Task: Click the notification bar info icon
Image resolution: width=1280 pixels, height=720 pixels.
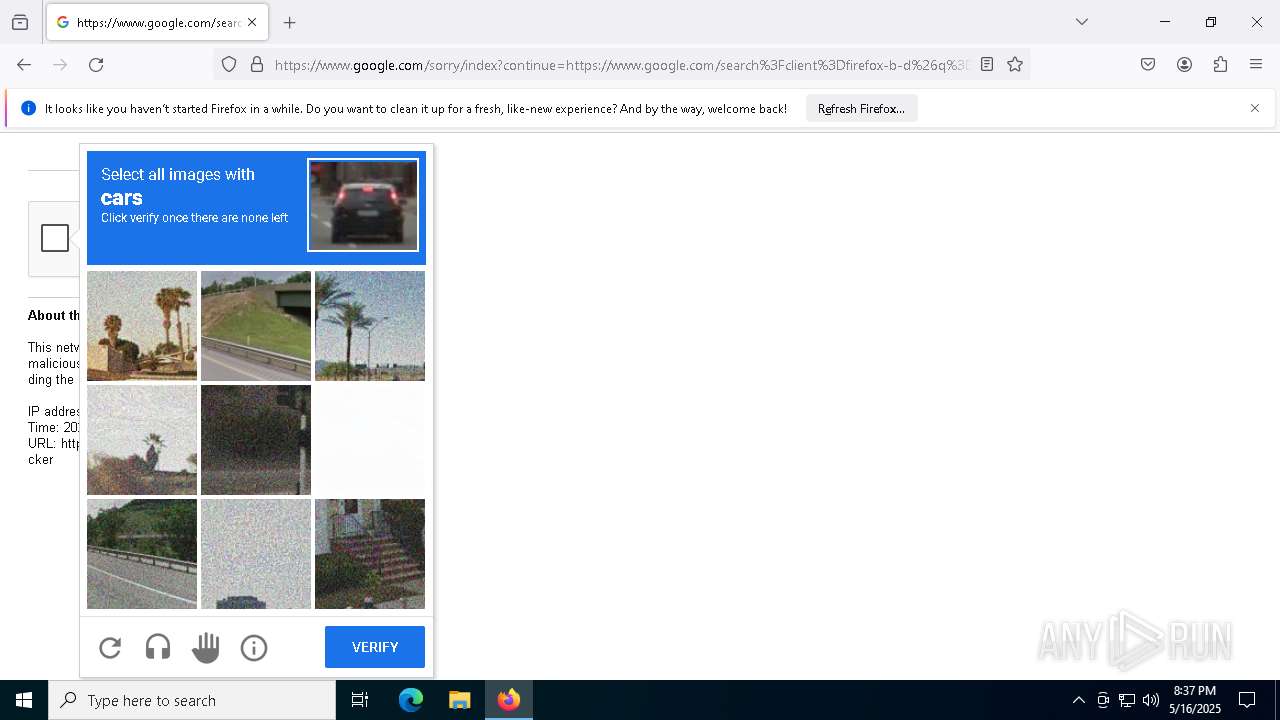Action: (x=28, y=108)
